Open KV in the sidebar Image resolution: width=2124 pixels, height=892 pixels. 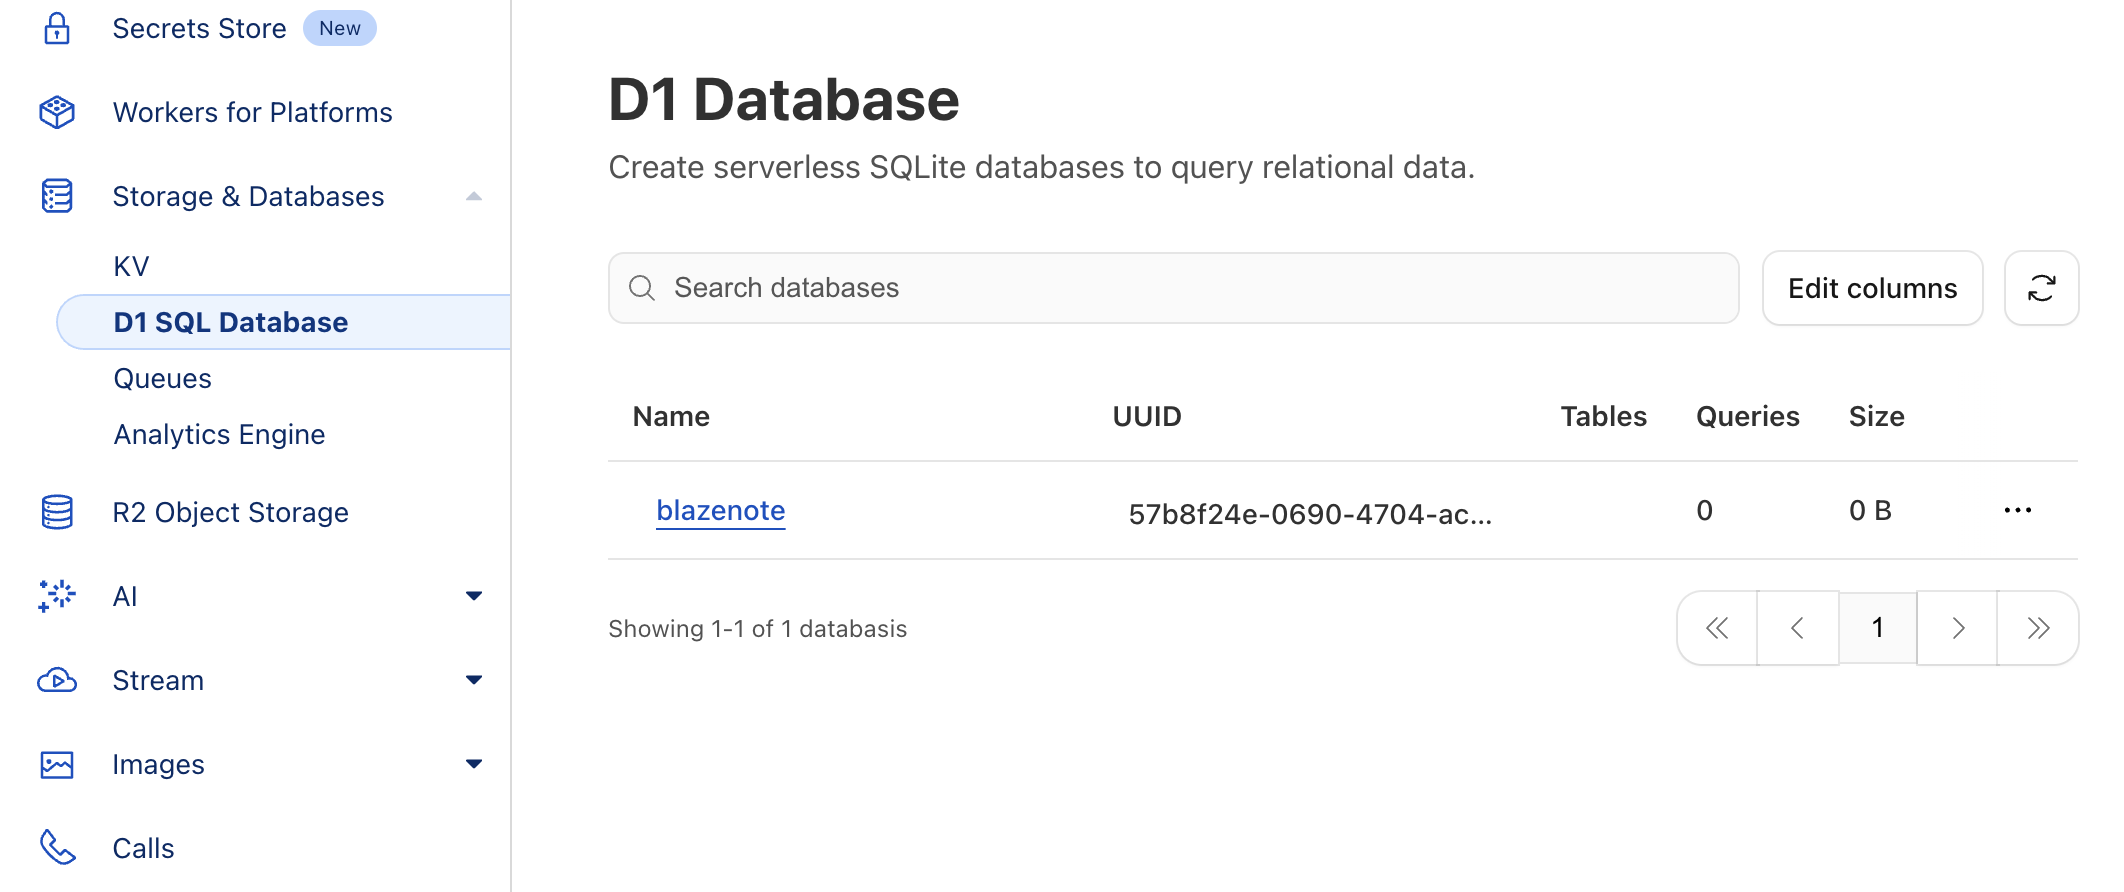[131, 266]
